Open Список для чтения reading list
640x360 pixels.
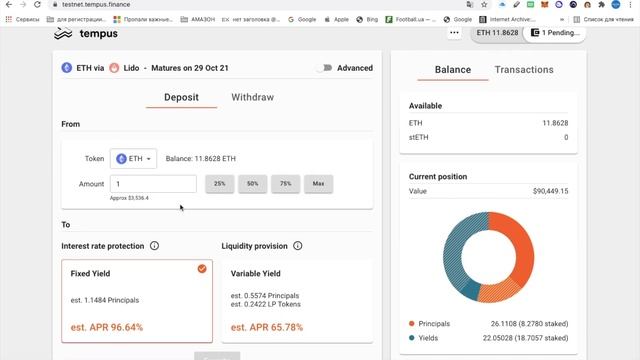[603, 19]
